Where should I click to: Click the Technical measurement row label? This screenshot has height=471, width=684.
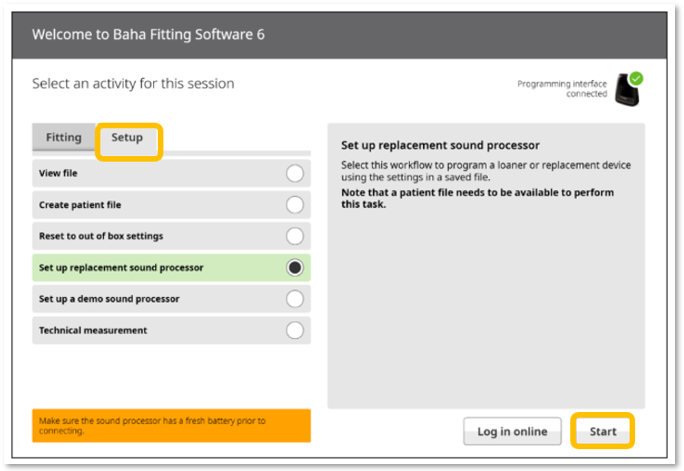pyautogui.click(x=93, y=330)
